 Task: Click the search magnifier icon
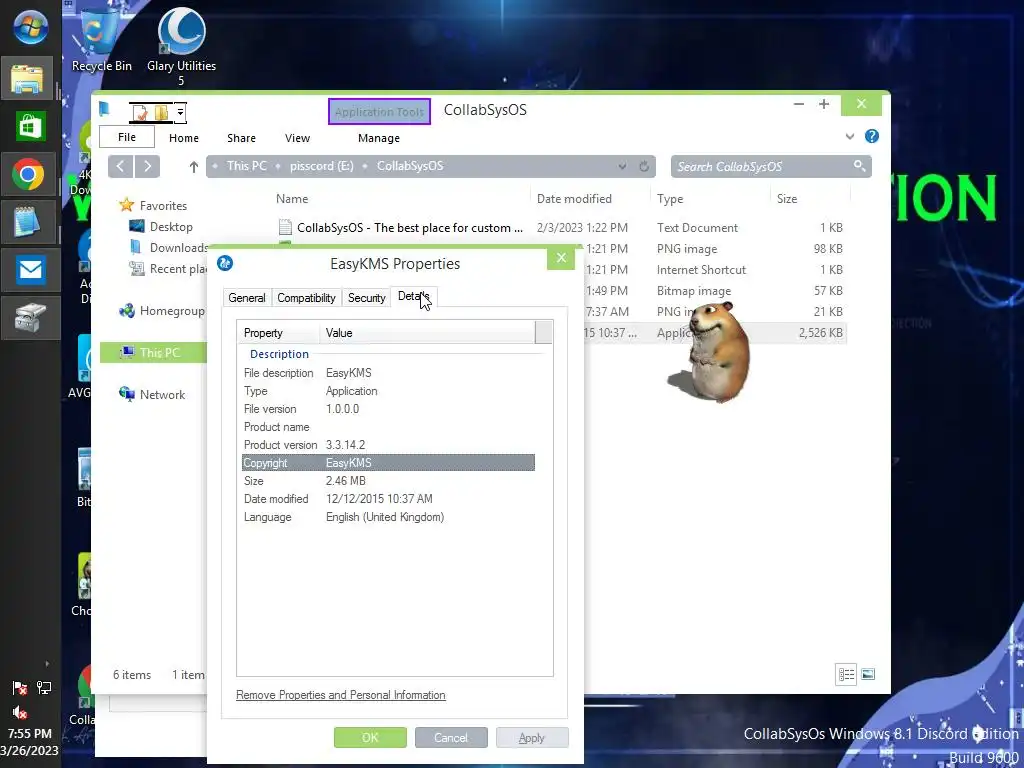(859, 166)
